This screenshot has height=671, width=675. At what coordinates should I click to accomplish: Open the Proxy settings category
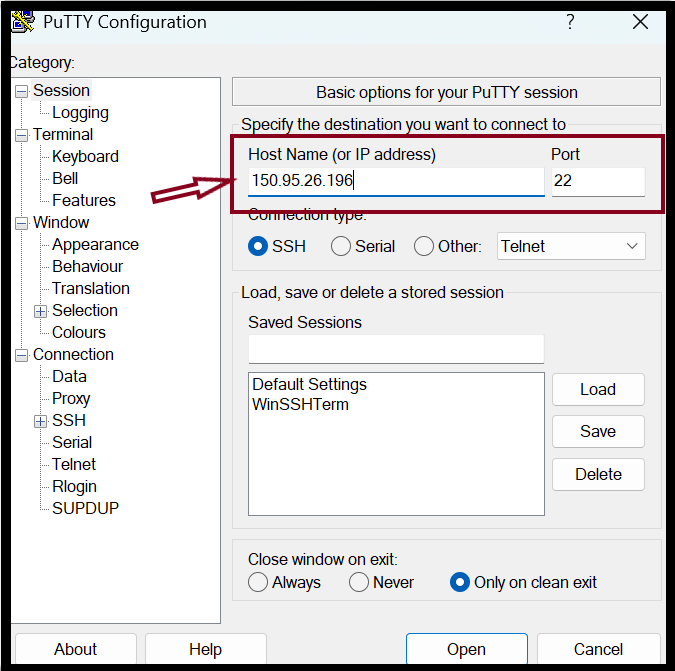pyautogui.click(x=71, y=399)
